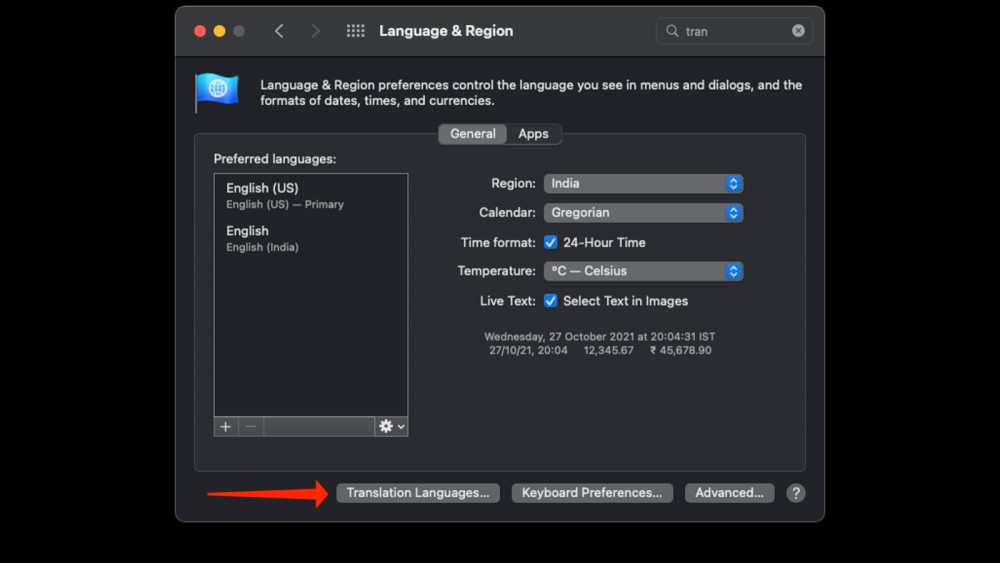1000x563 pixels.
Task: Open the gear actions menu
Action: click(391, 427)
